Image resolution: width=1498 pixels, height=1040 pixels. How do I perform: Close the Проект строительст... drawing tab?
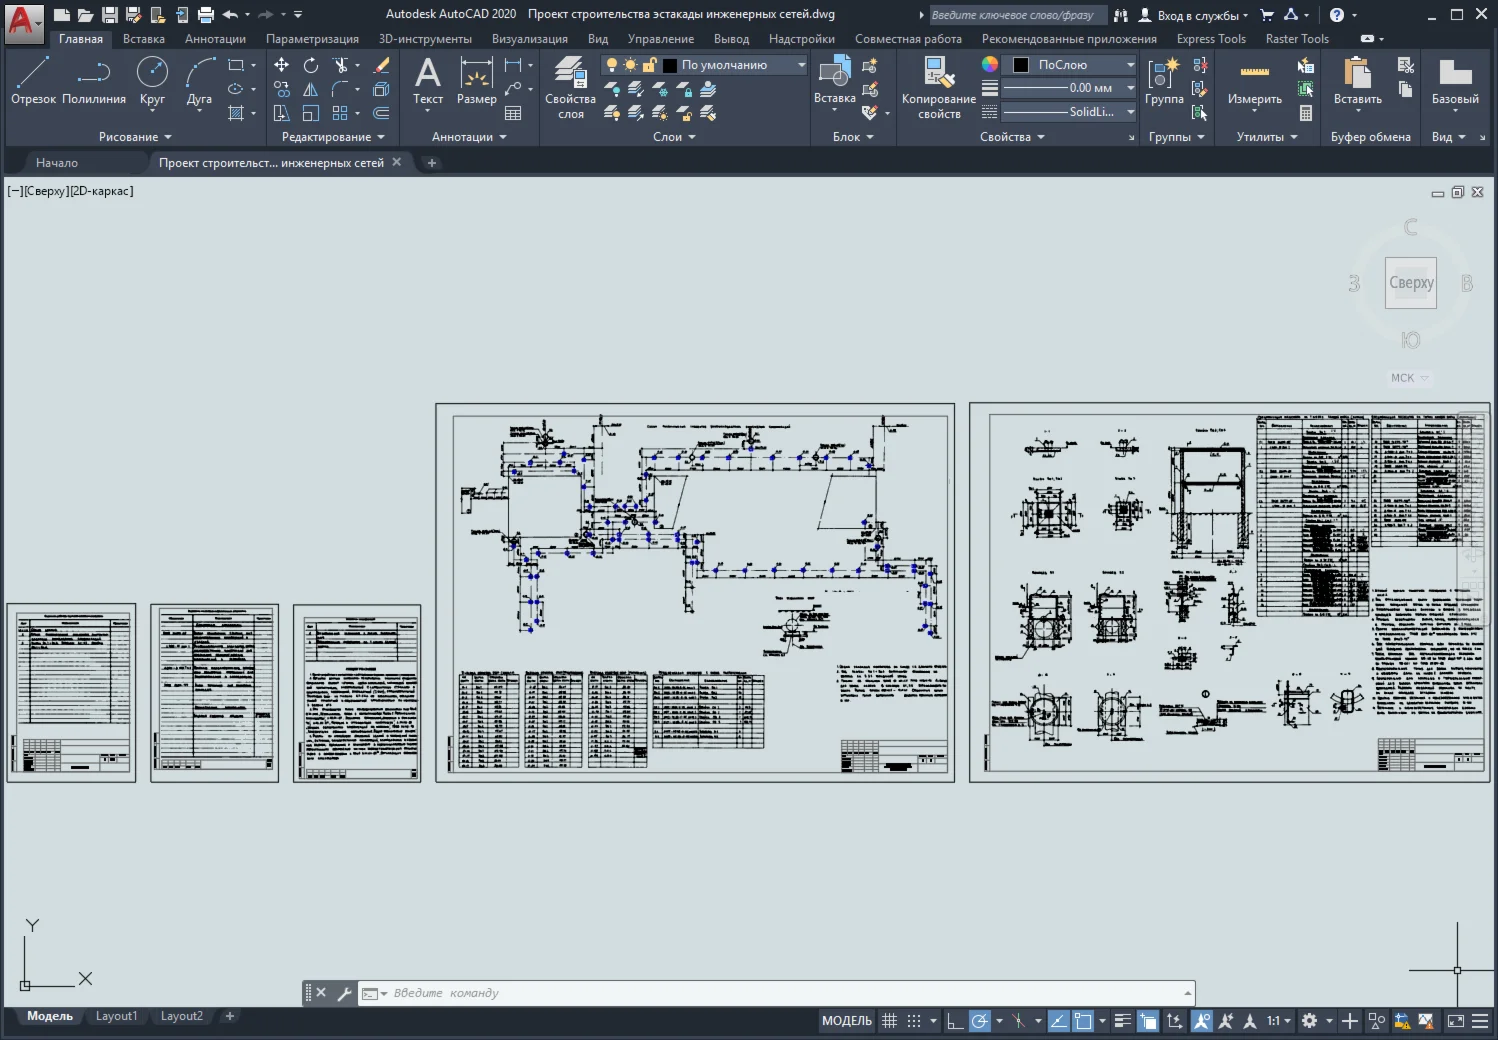tap(397, 162)
